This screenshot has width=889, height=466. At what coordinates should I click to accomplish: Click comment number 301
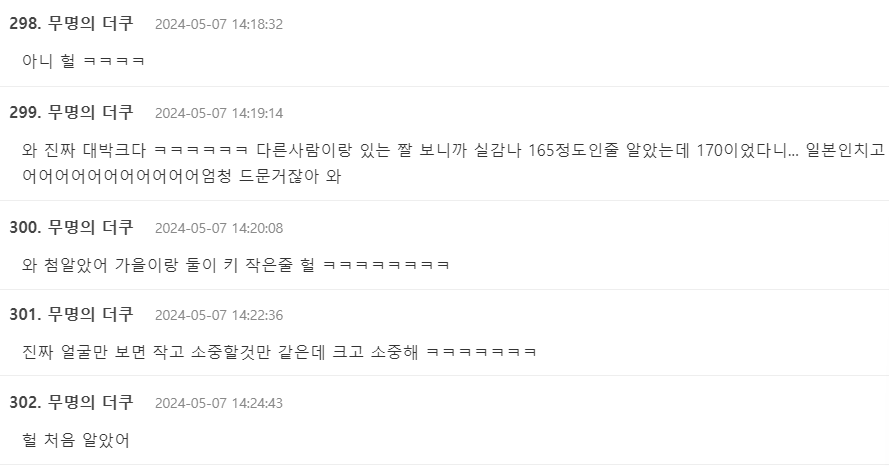25,314
